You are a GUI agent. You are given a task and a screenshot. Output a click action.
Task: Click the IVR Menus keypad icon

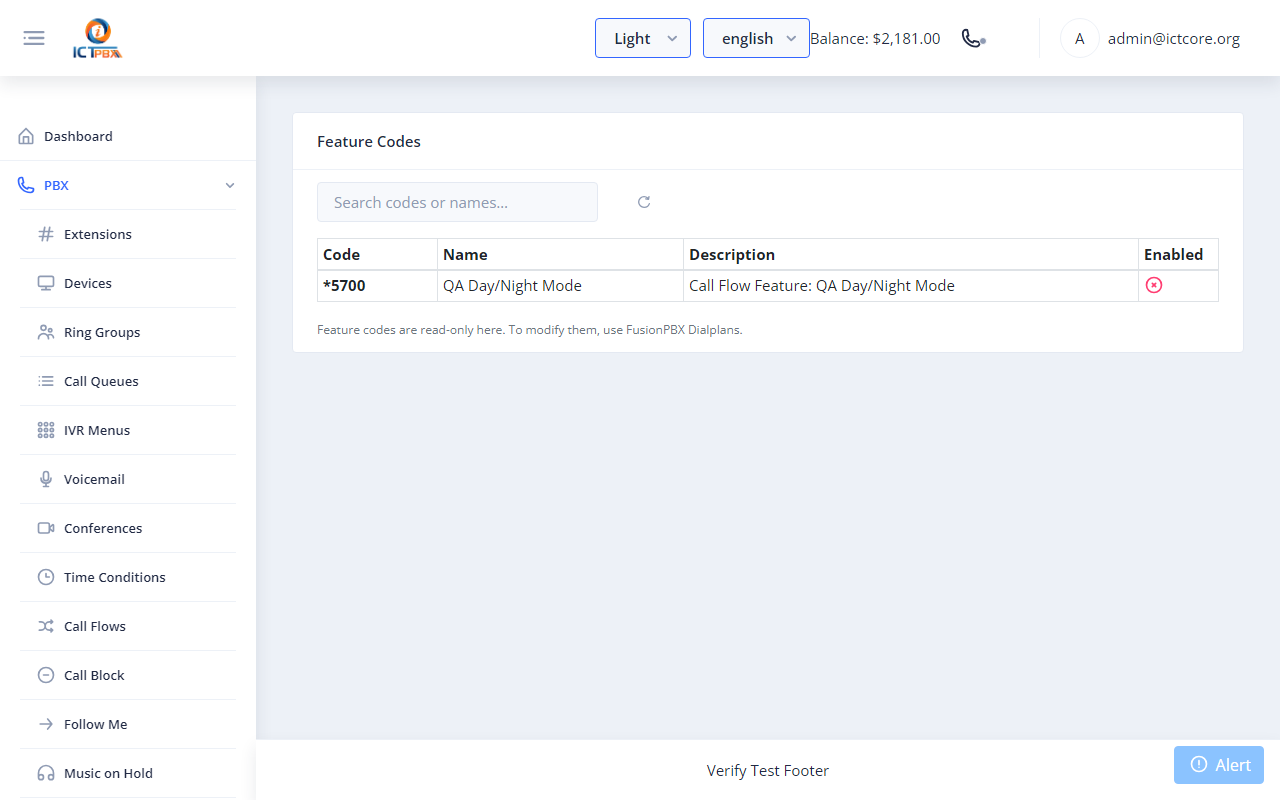coord(46,430)
